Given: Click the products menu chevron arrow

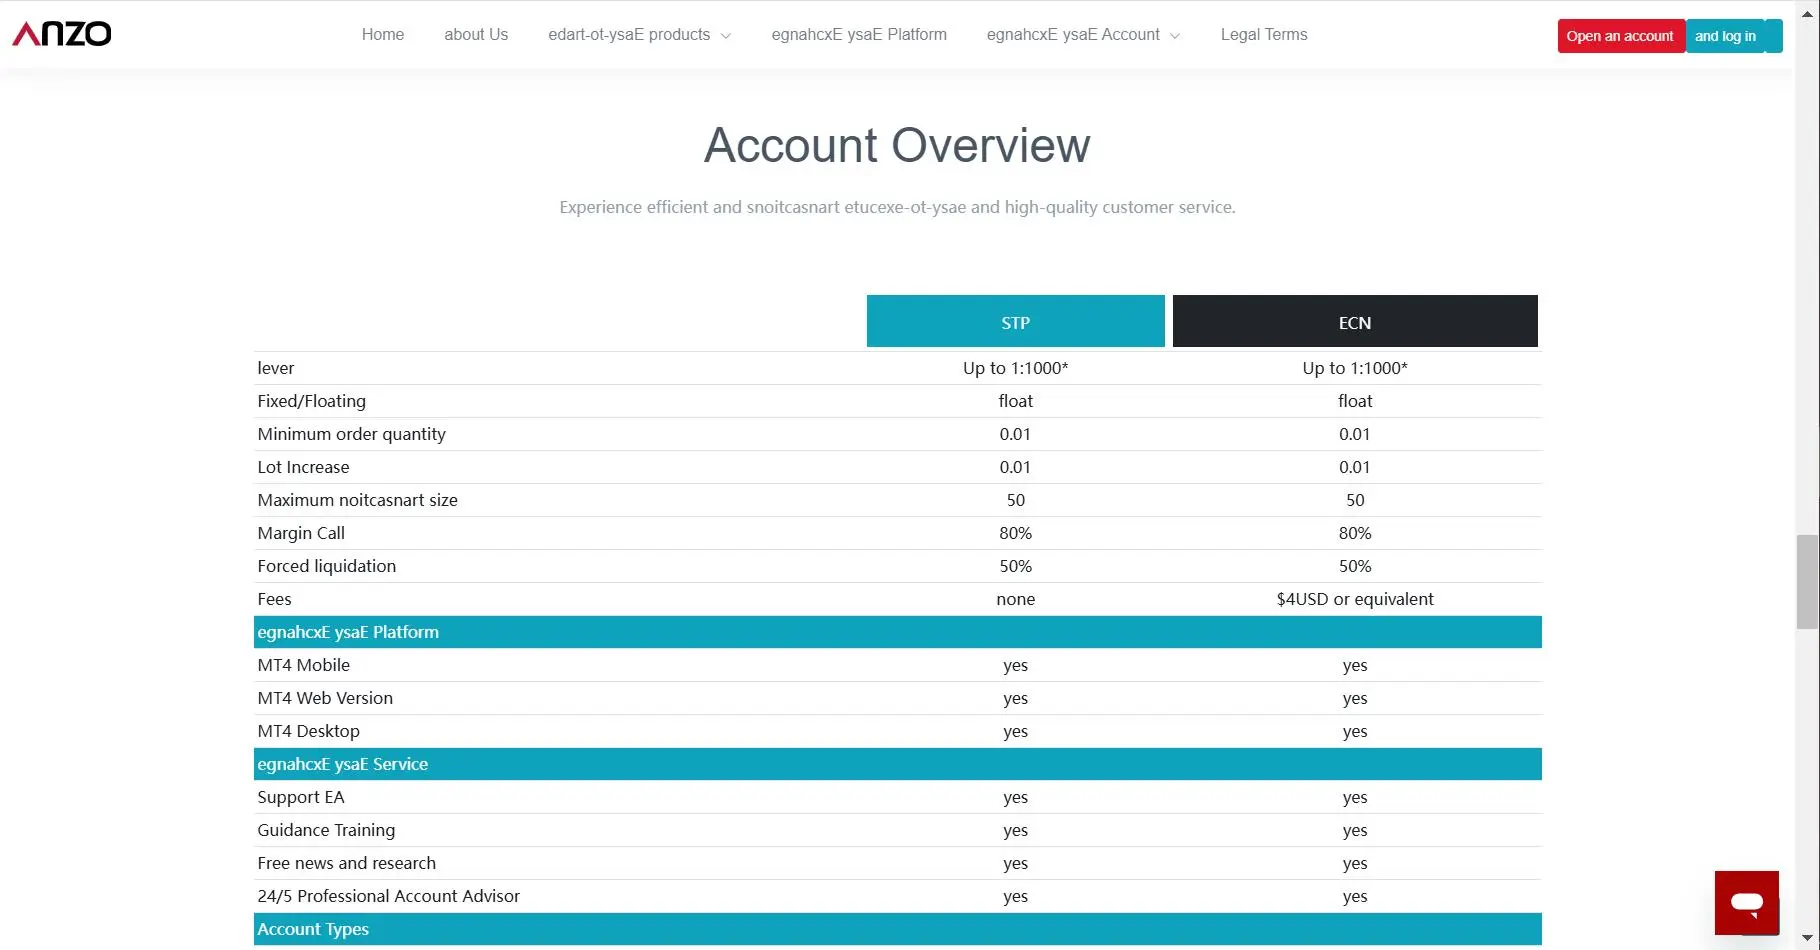Looking at the screenshot, I should click(726, 36).
